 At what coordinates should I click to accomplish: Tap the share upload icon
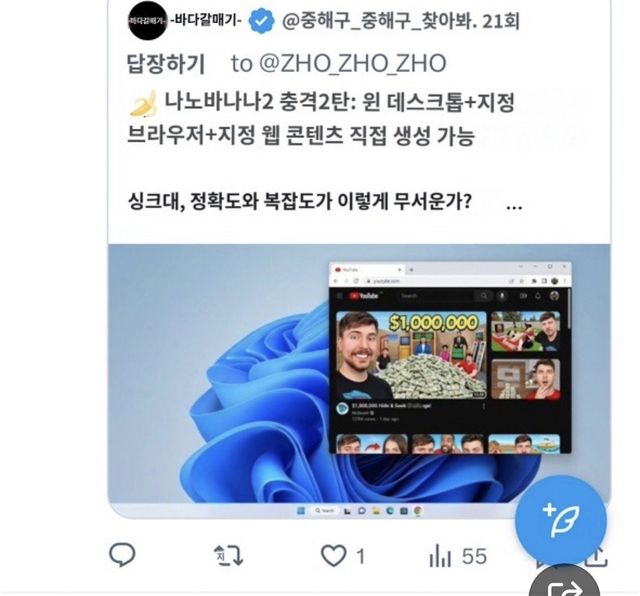pos(597,558)
